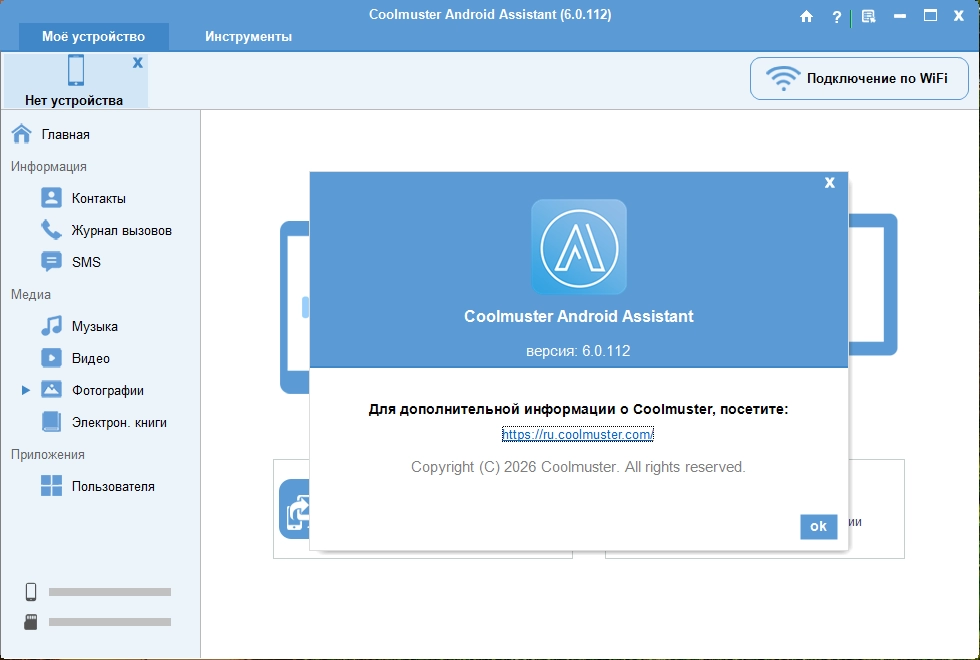The width and height of the screenshot is (980, 660).
Task: Click 'Нет устройства' device label
Action: (x=74, y=101)
